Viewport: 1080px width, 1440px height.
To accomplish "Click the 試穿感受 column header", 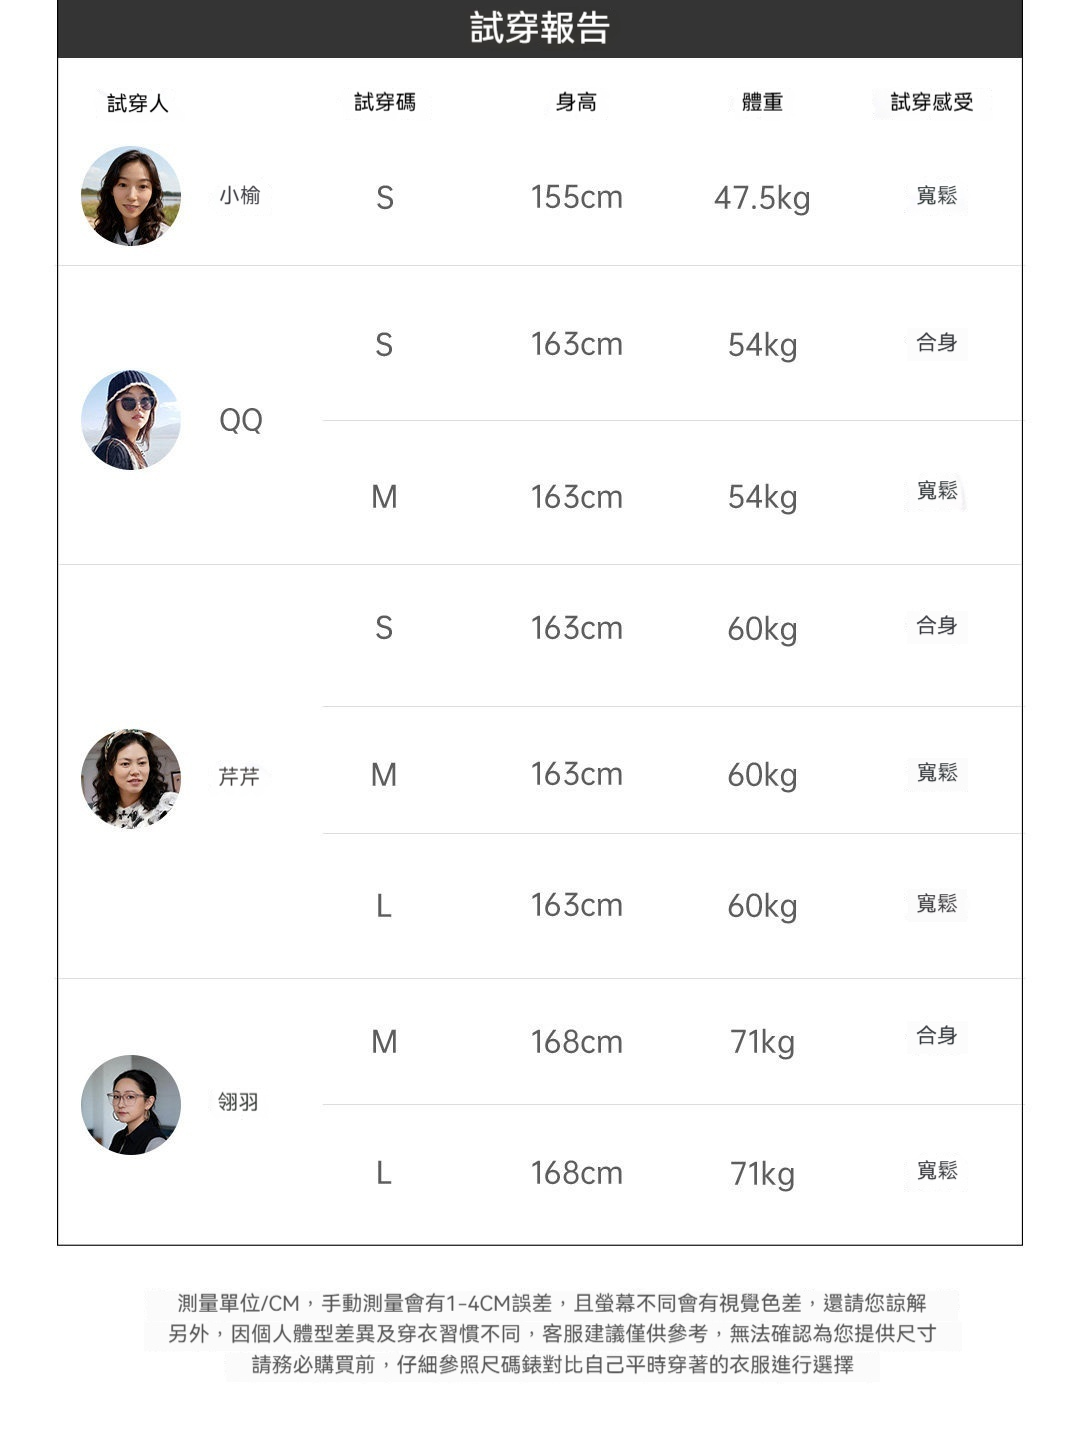I will tap(932, 102).
